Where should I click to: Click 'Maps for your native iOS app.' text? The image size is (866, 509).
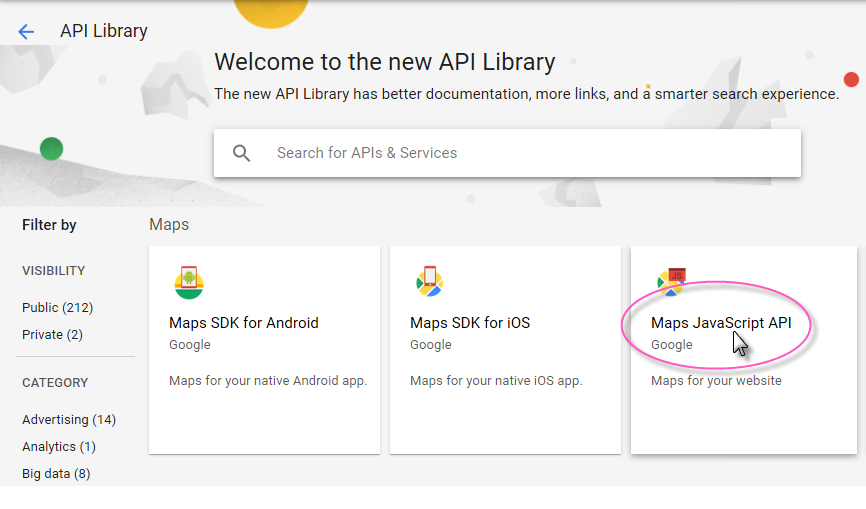[x=496, y=381]
